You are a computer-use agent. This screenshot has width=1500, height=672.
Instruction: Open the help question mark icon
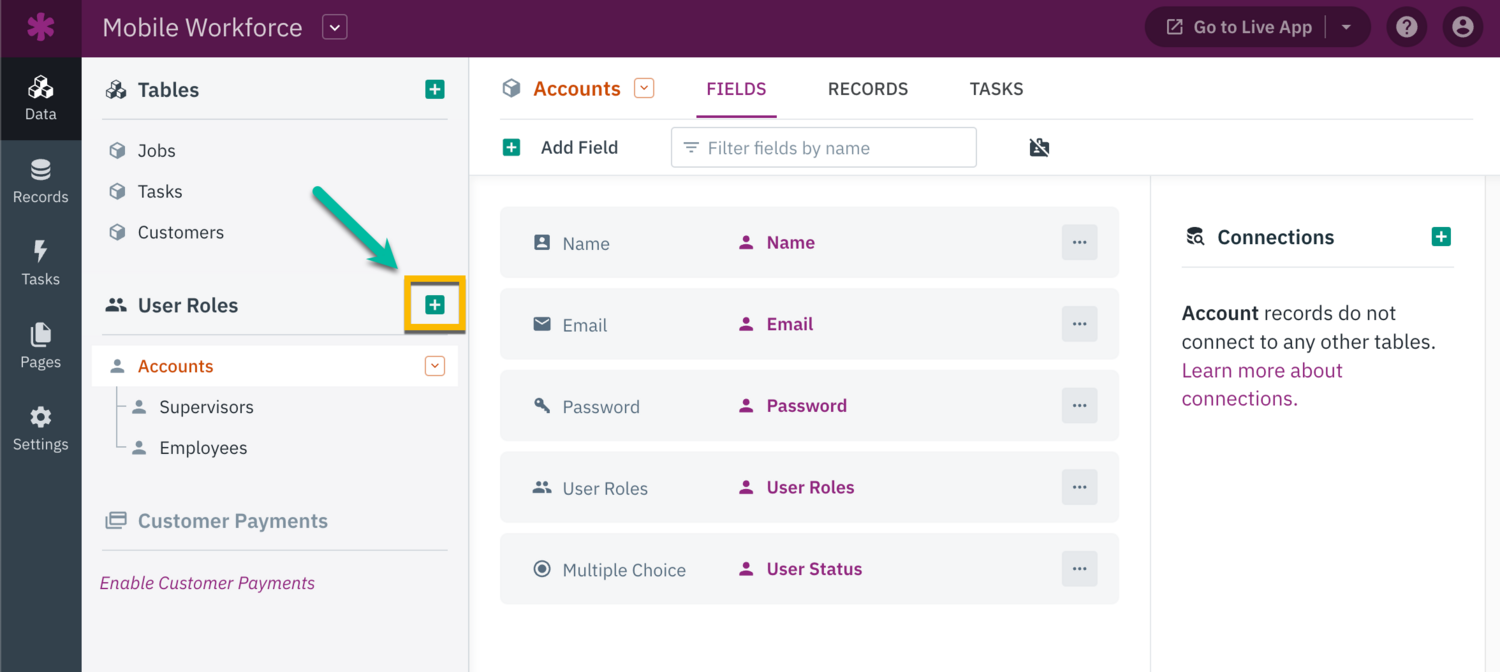point(1407,27)
